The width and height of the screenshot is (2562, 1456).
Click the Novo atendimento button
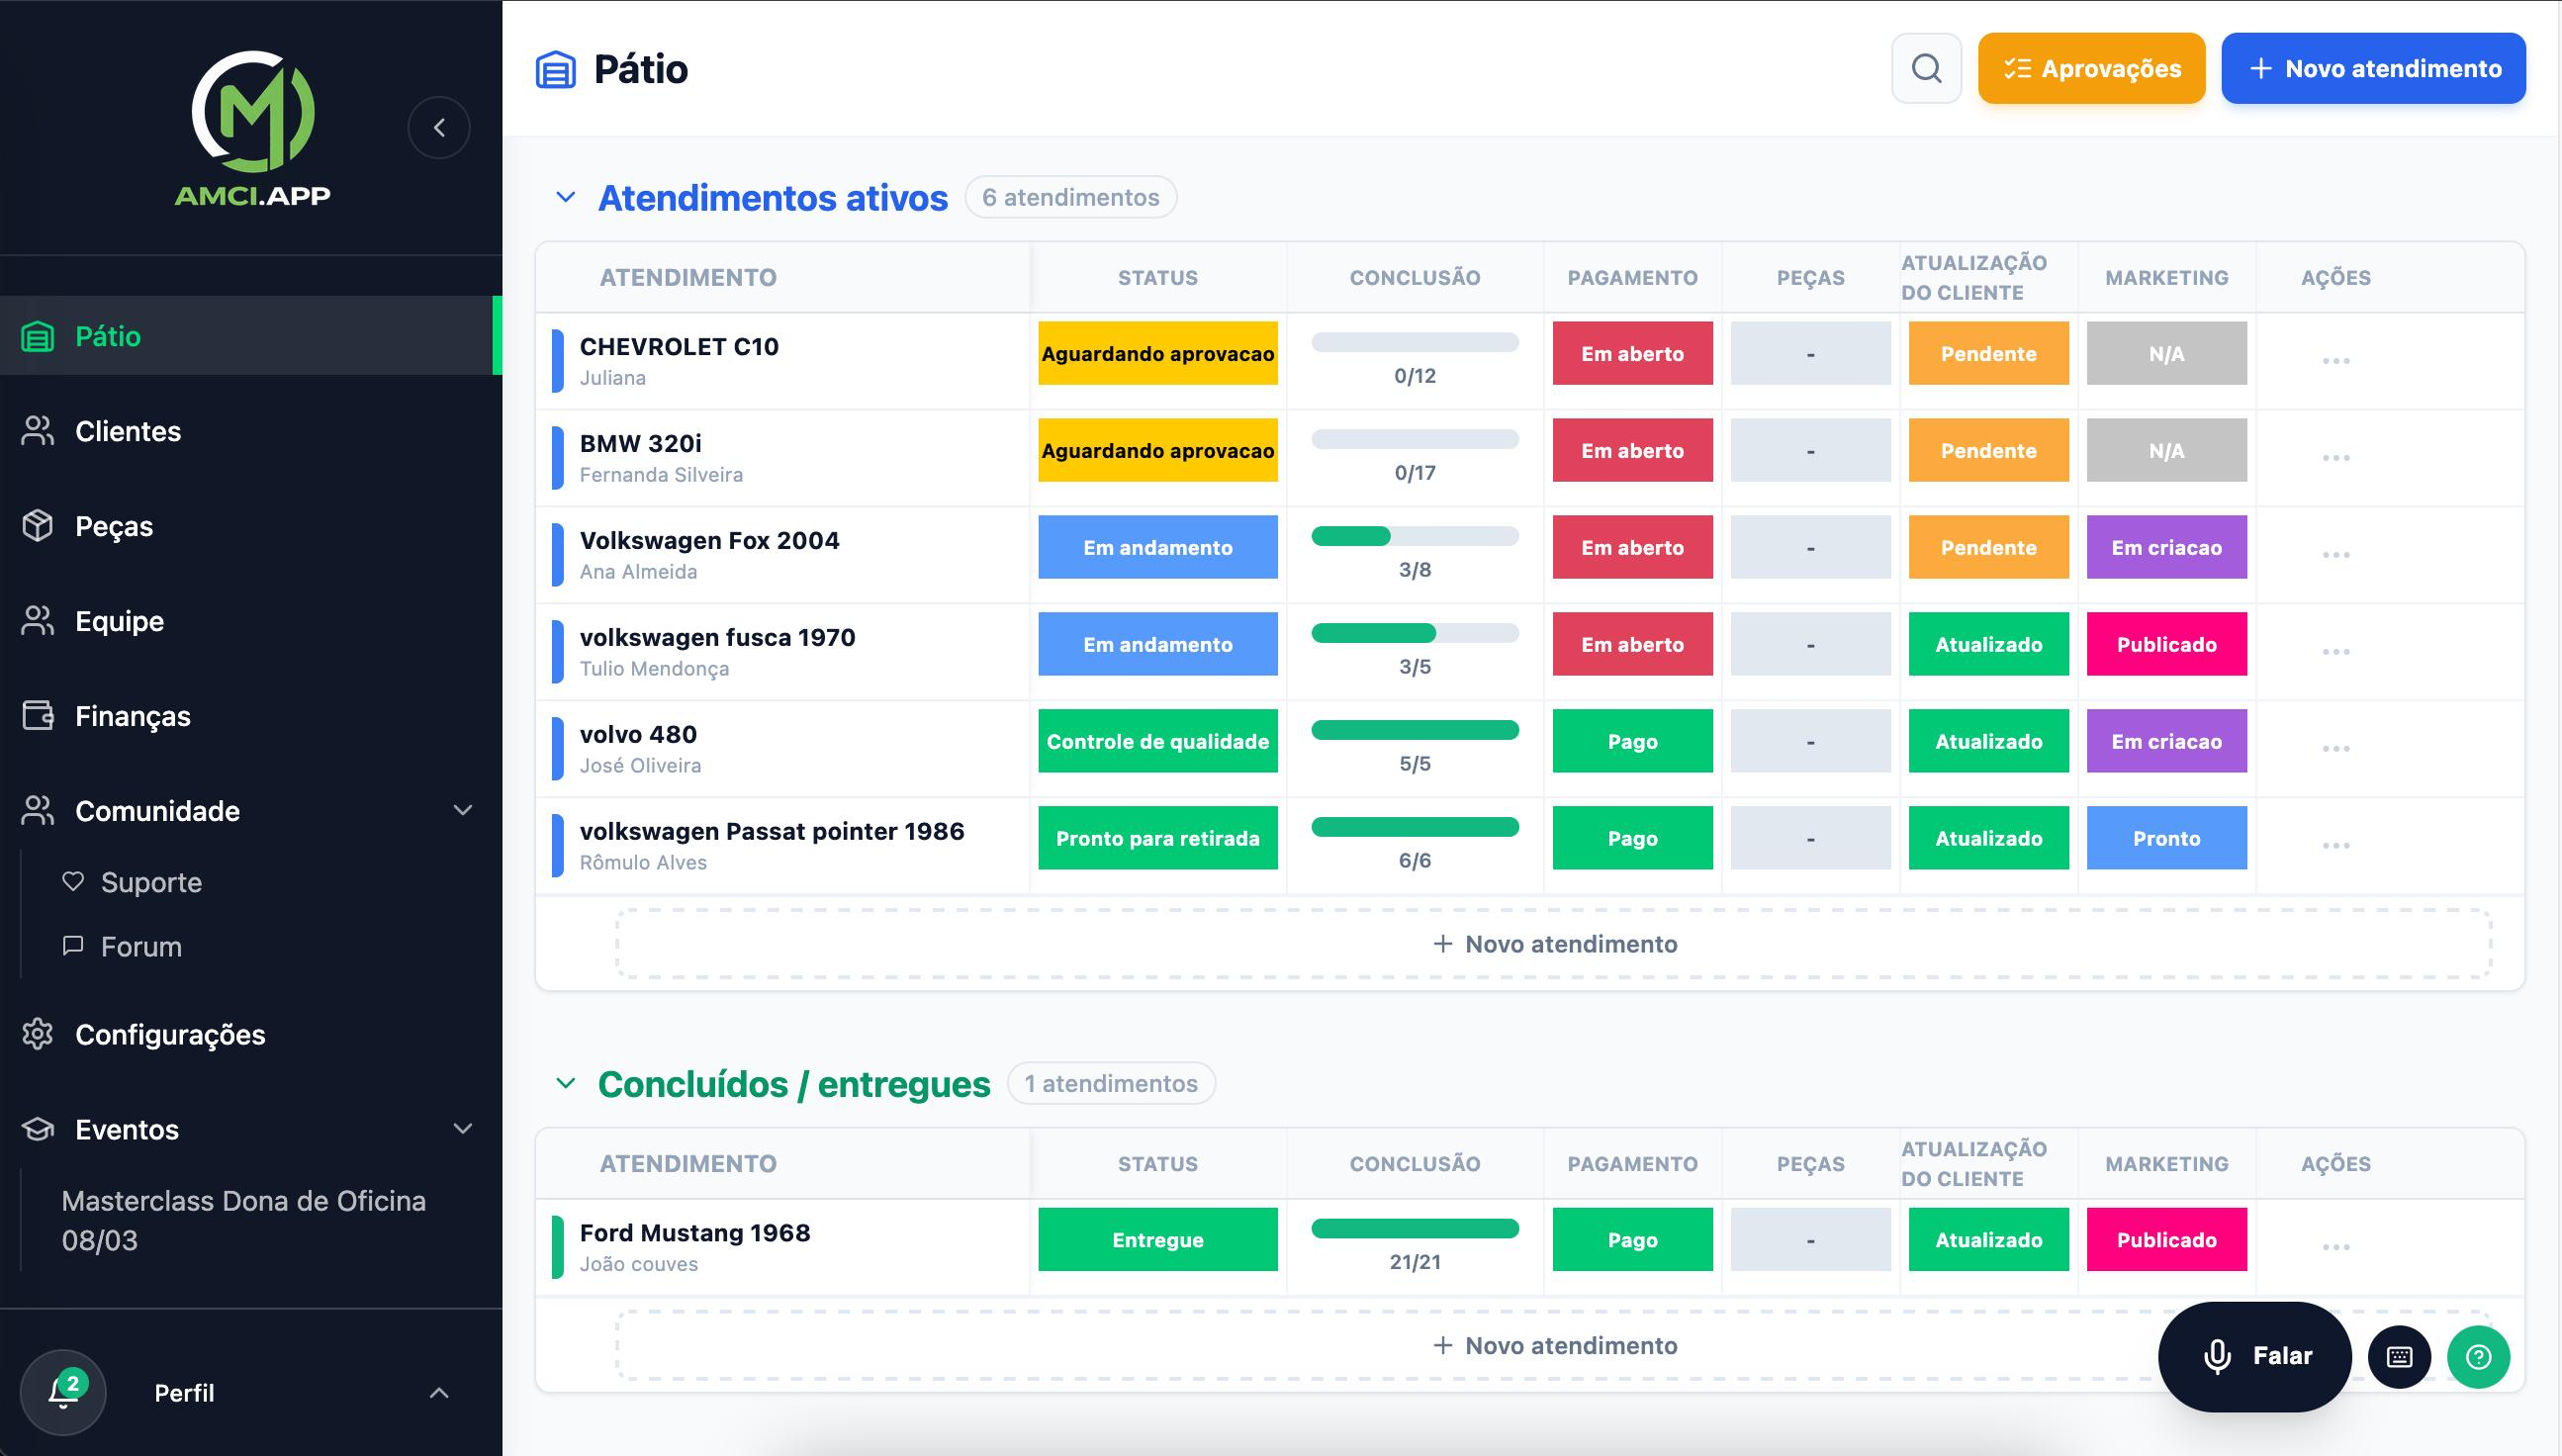click(2373, 68)
